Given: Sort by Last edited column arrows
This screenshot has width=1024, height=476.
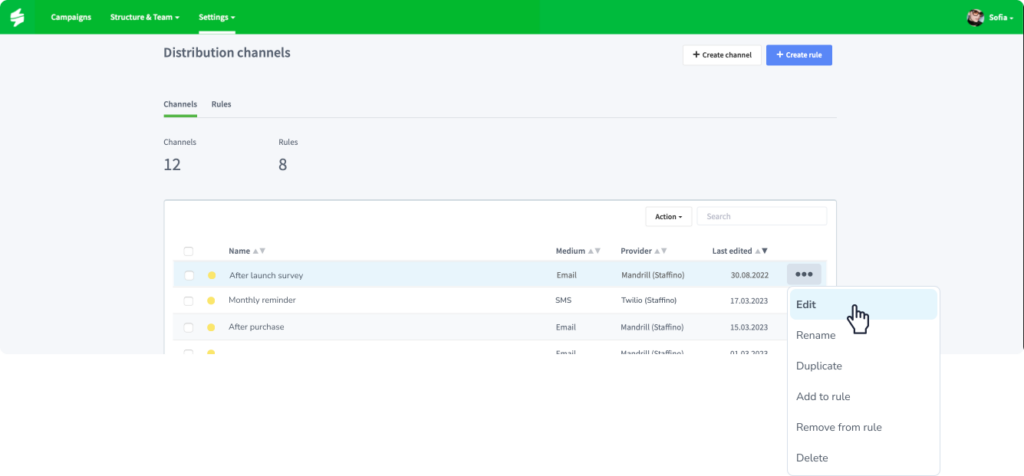Looking at the screenshot, I should (x=761, y=251).
